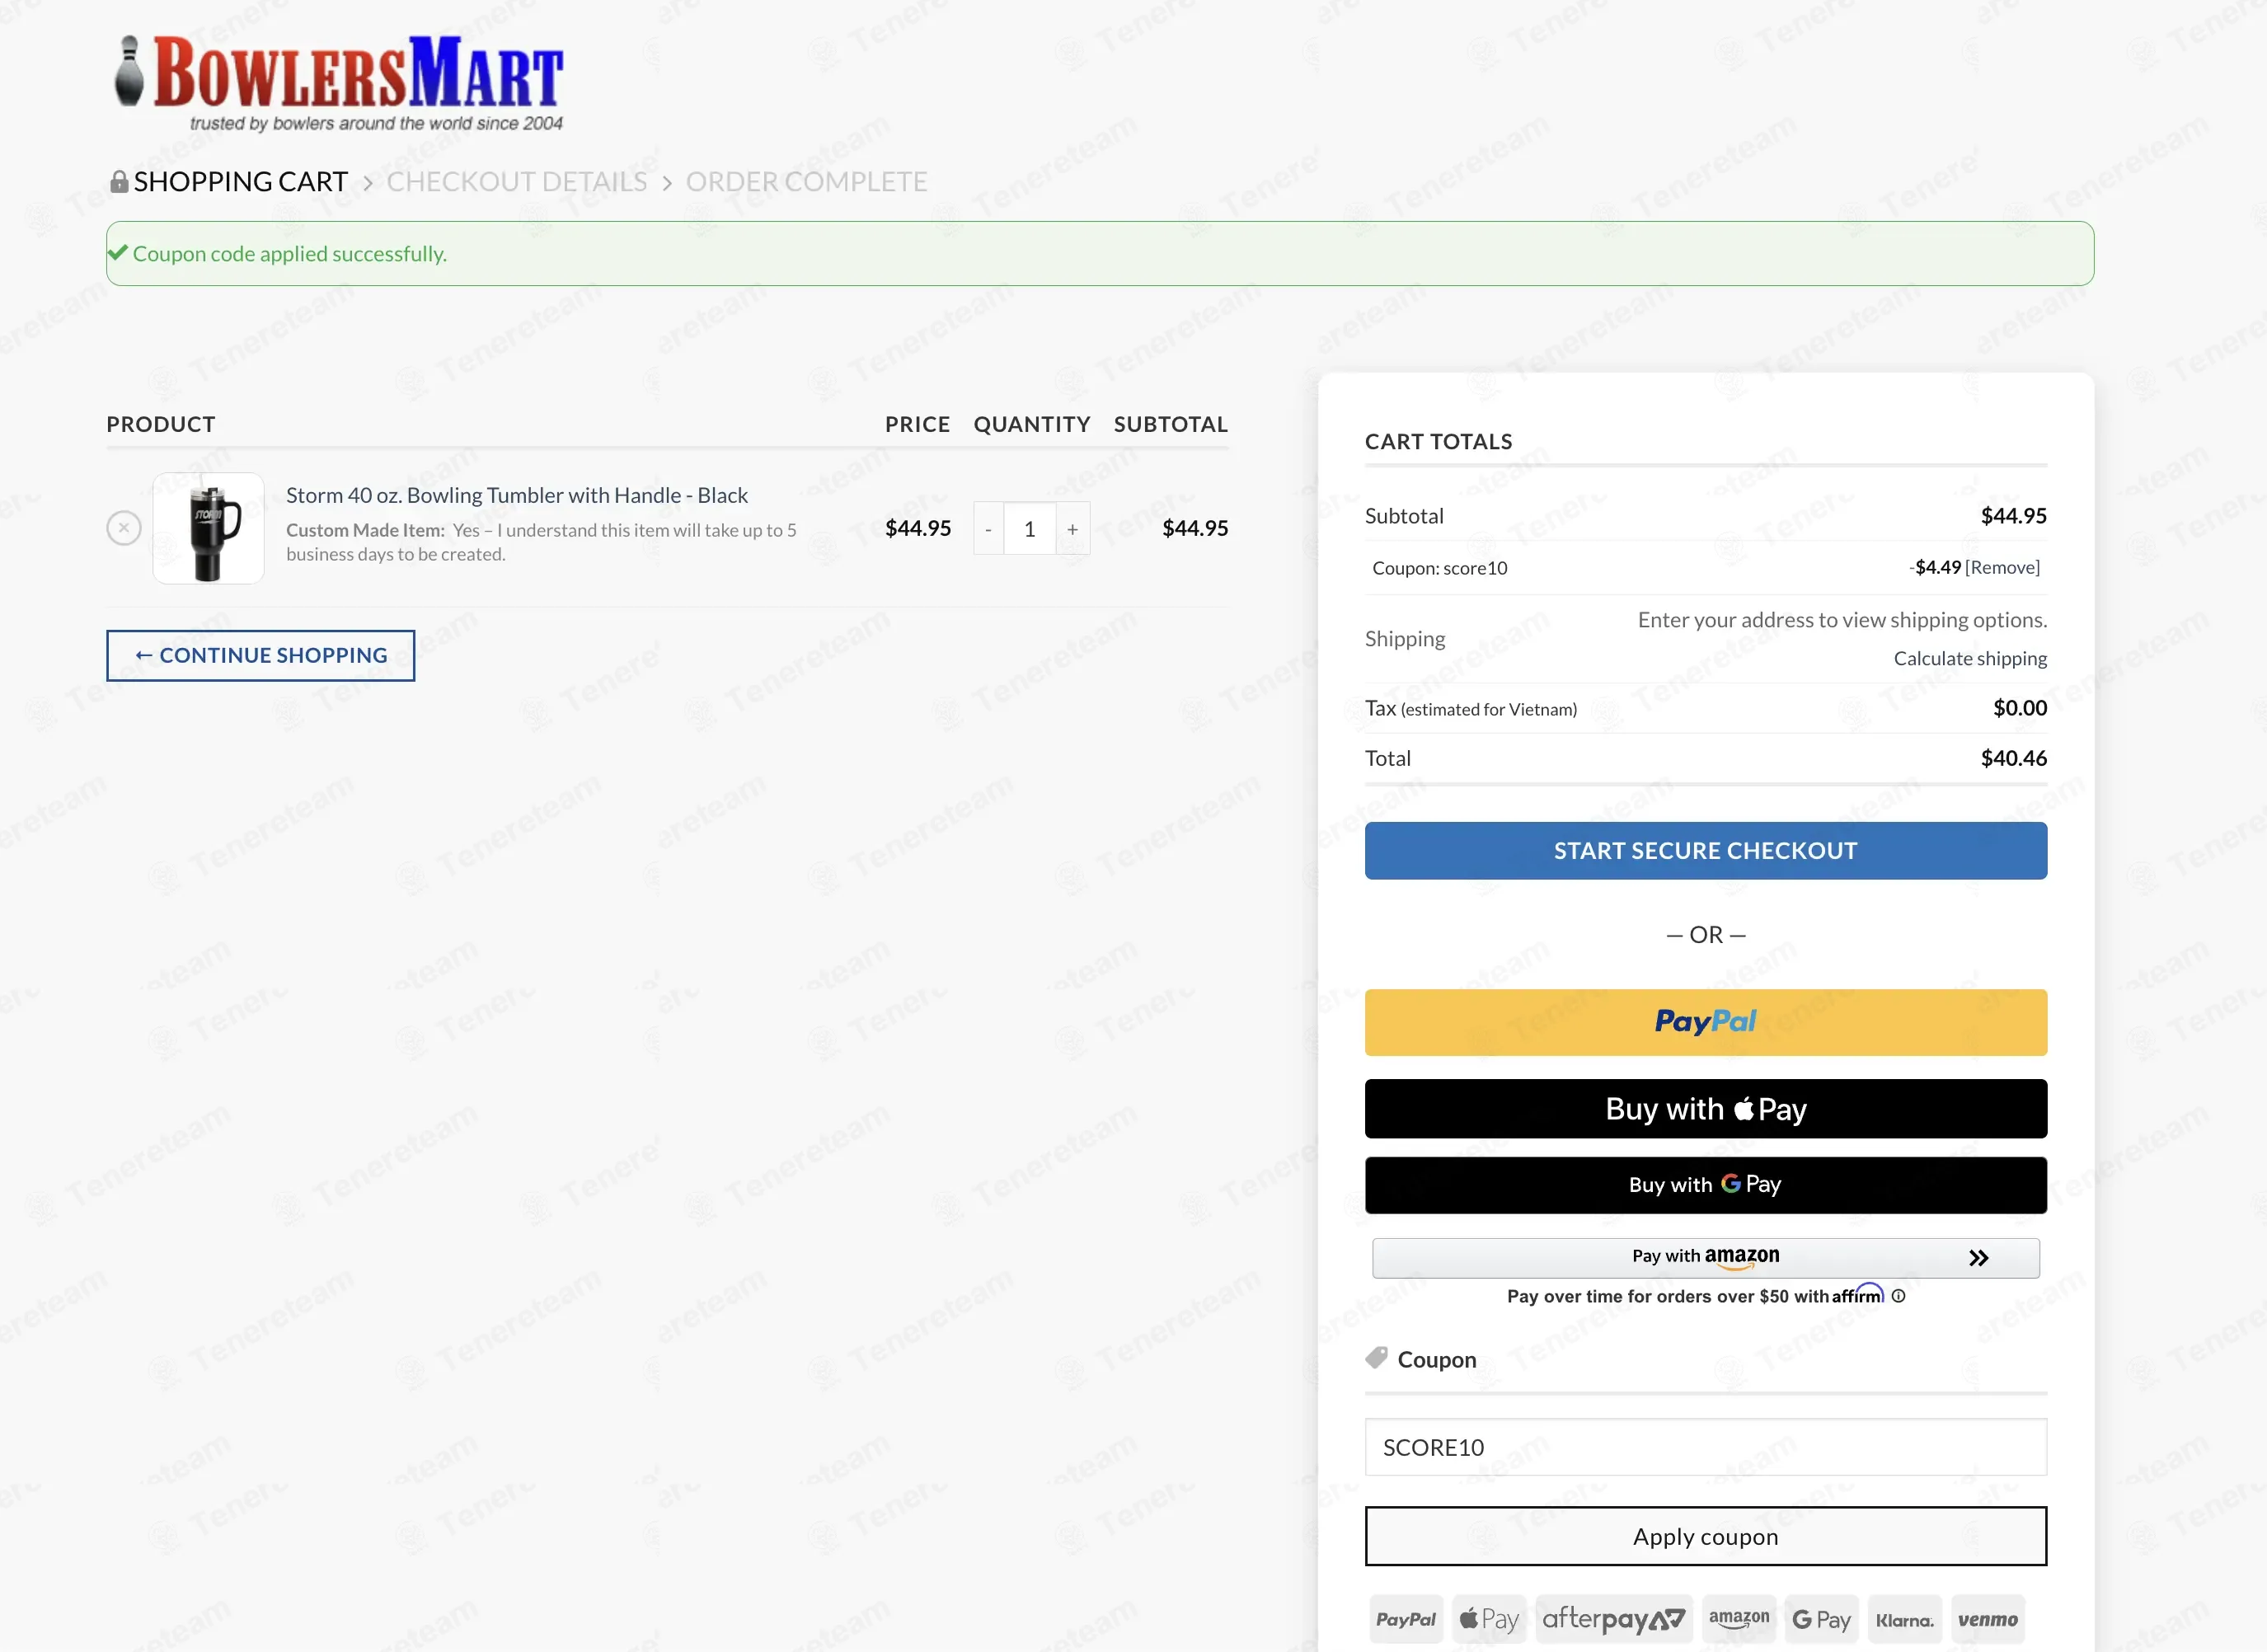Image resolution: width=2267 pixels, height=1652 pixels.
Task: Click the cart totals Subtotal value $44.95
Action: (x=2014, y=516)
